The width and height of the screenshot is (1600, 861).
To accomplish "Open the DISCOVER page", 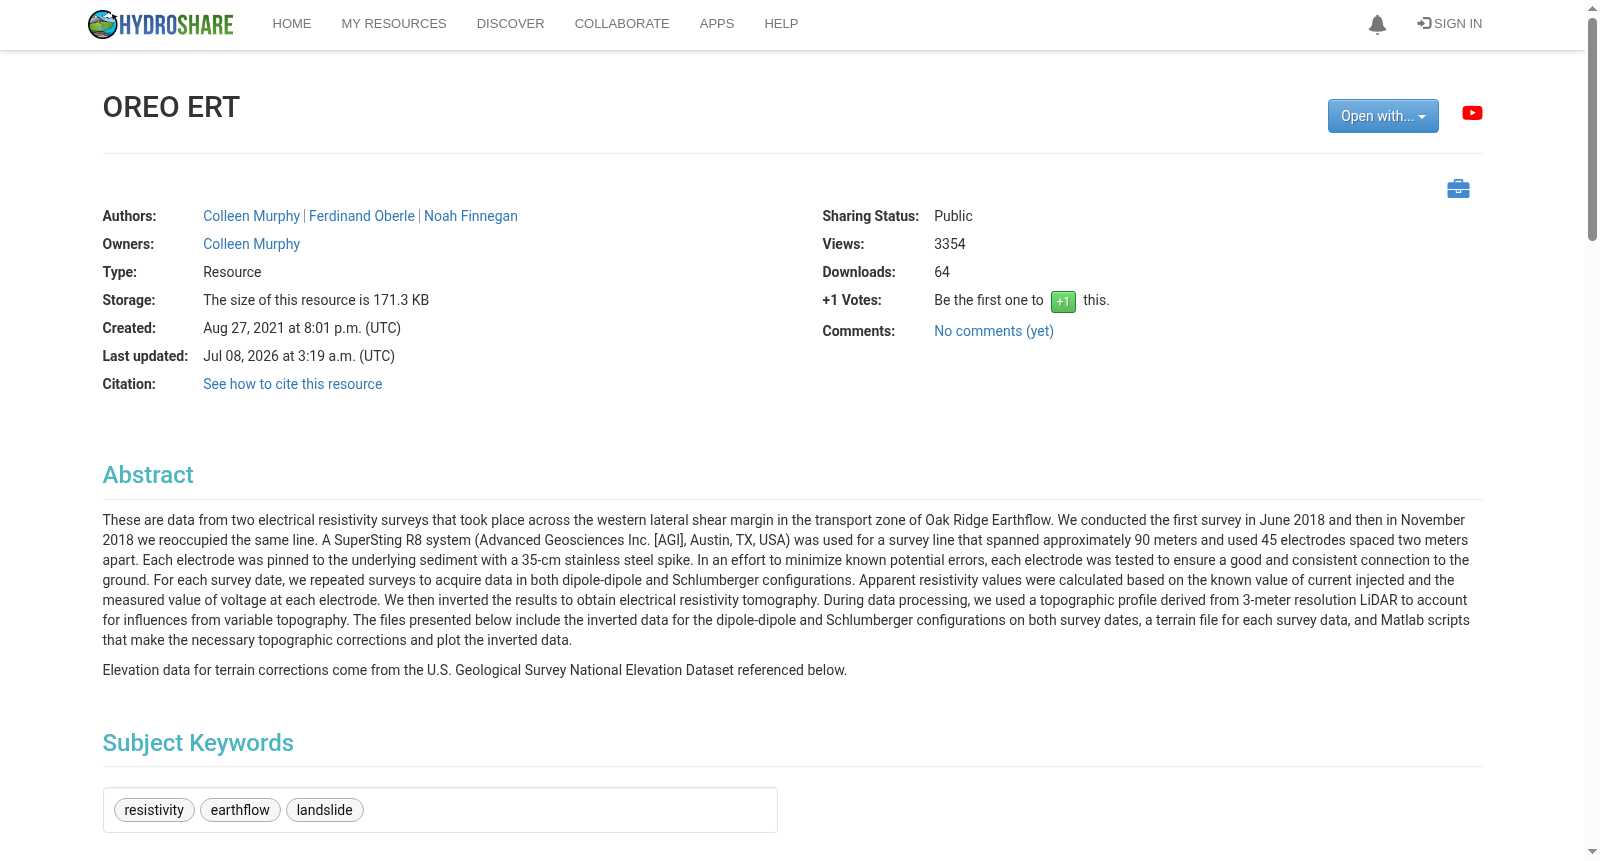I will click(x=510, y=24).
